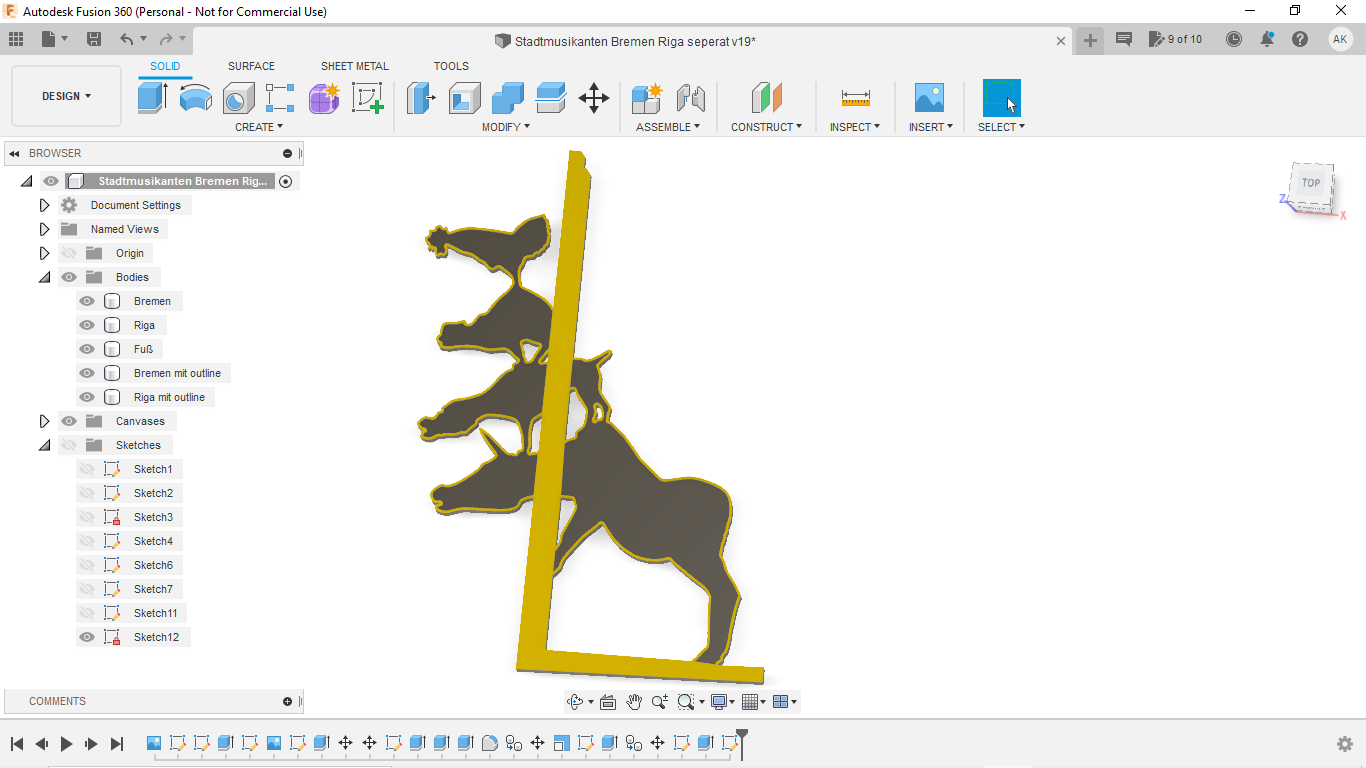
Task: Open the CREATE dropdown menu
Action: [259, 127]
